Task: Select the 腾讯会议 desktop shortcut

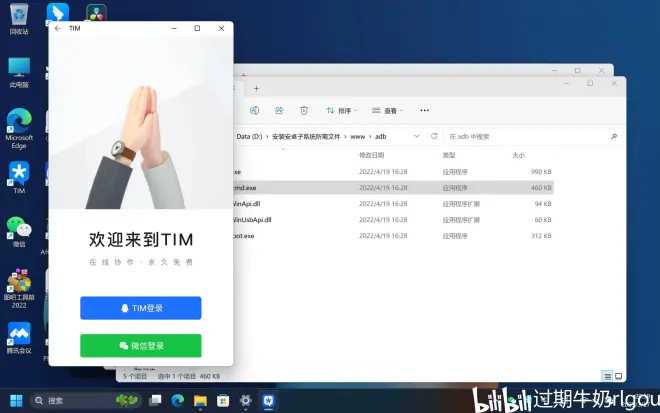Action: point(19,338)
